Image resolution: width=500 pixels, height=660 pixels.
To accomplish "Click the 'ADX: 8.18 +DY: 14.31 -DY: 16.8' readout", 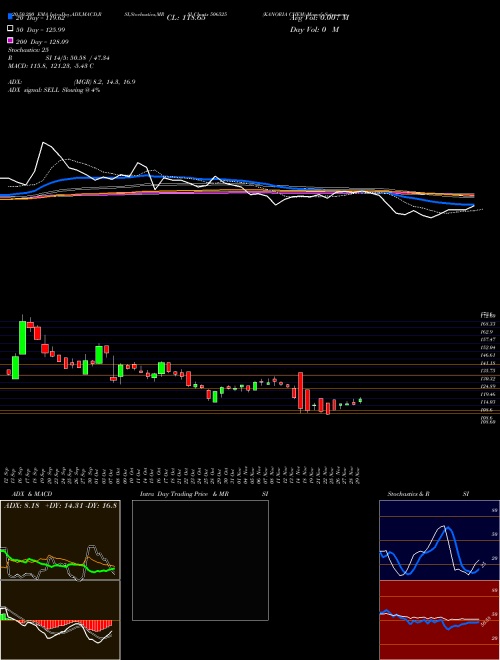I will tap(60, 506).
